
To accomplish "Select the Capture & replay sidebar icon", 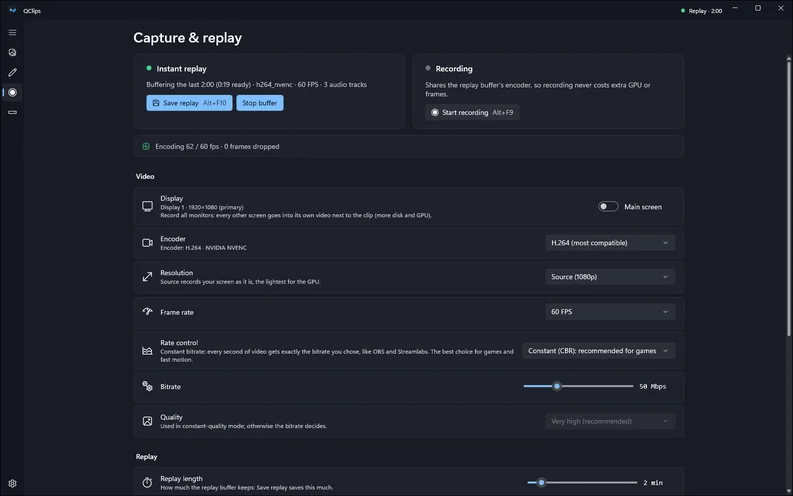I will coord(13,93).
